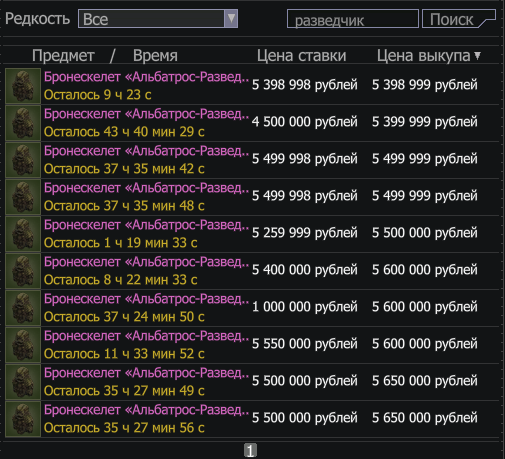
Task: Click the dropdown arrow beside Все
Action: [x=231, y=18]
